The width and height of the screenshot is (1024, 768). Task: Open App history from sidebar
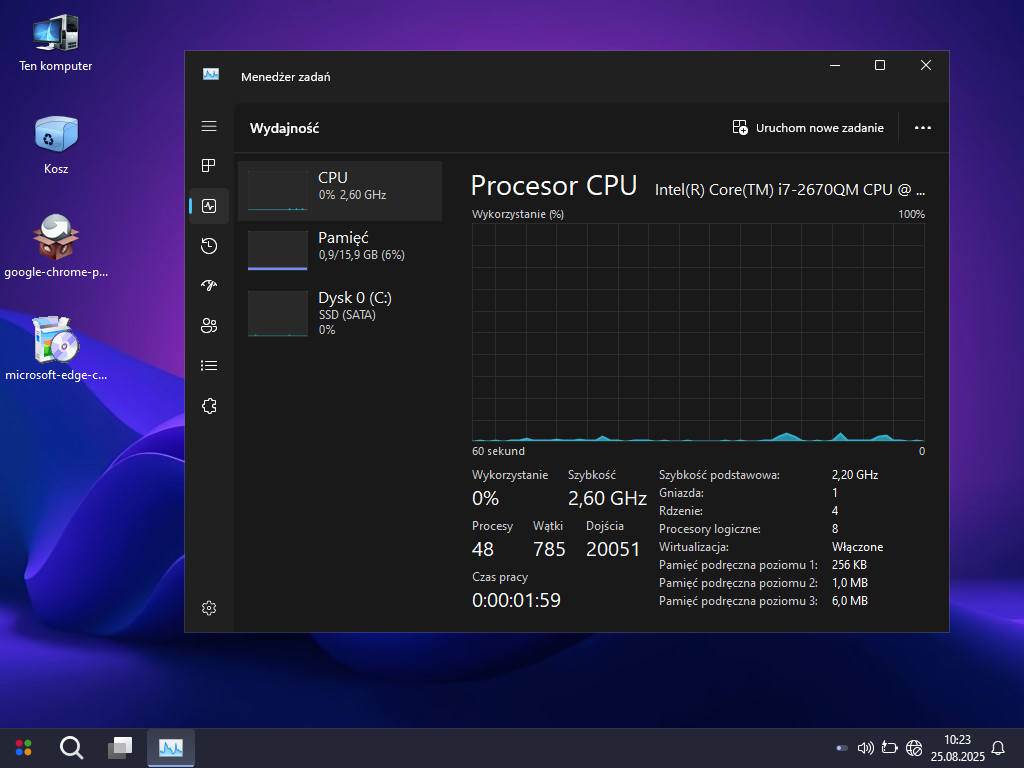coord(209,246)
